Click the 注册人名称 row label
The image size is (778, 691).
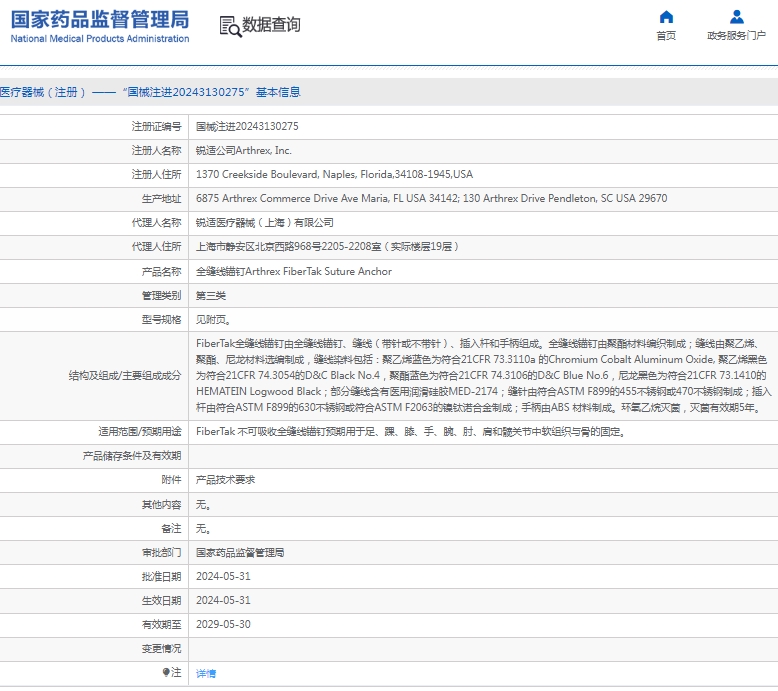[x=156, y=150]
